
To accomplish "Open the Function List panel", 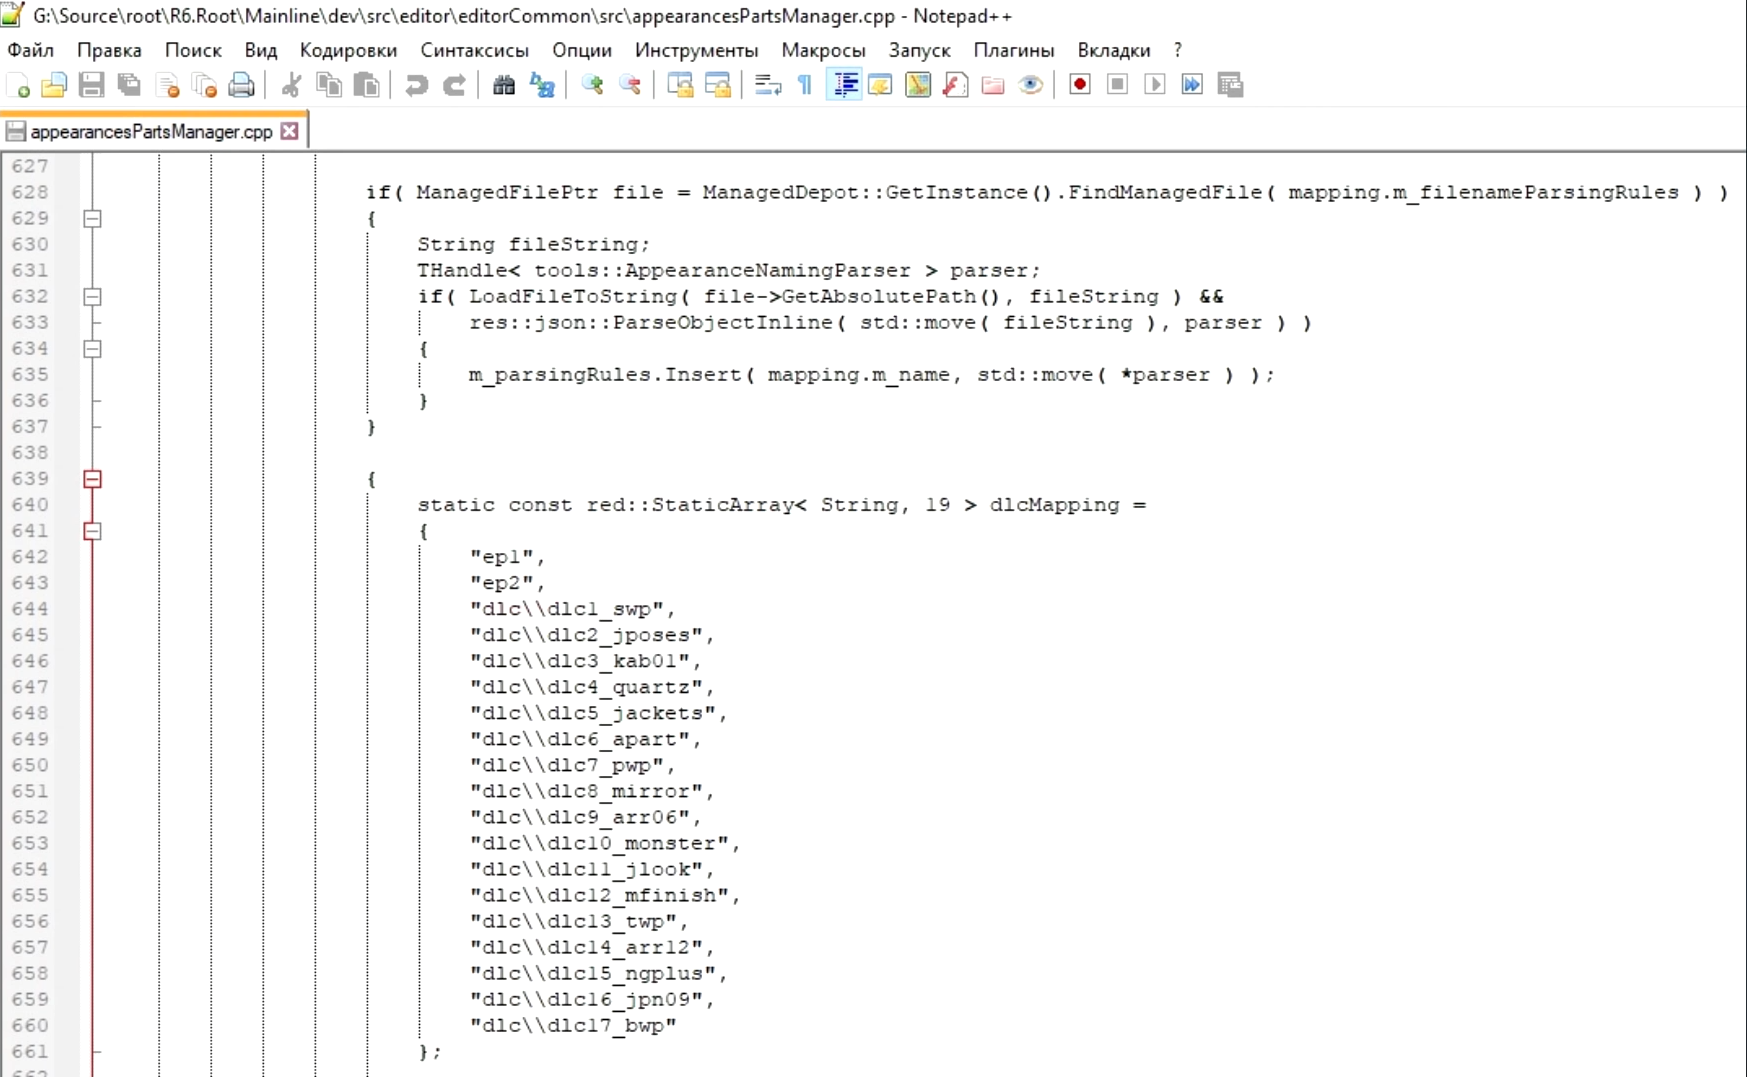I will [956, 85].
